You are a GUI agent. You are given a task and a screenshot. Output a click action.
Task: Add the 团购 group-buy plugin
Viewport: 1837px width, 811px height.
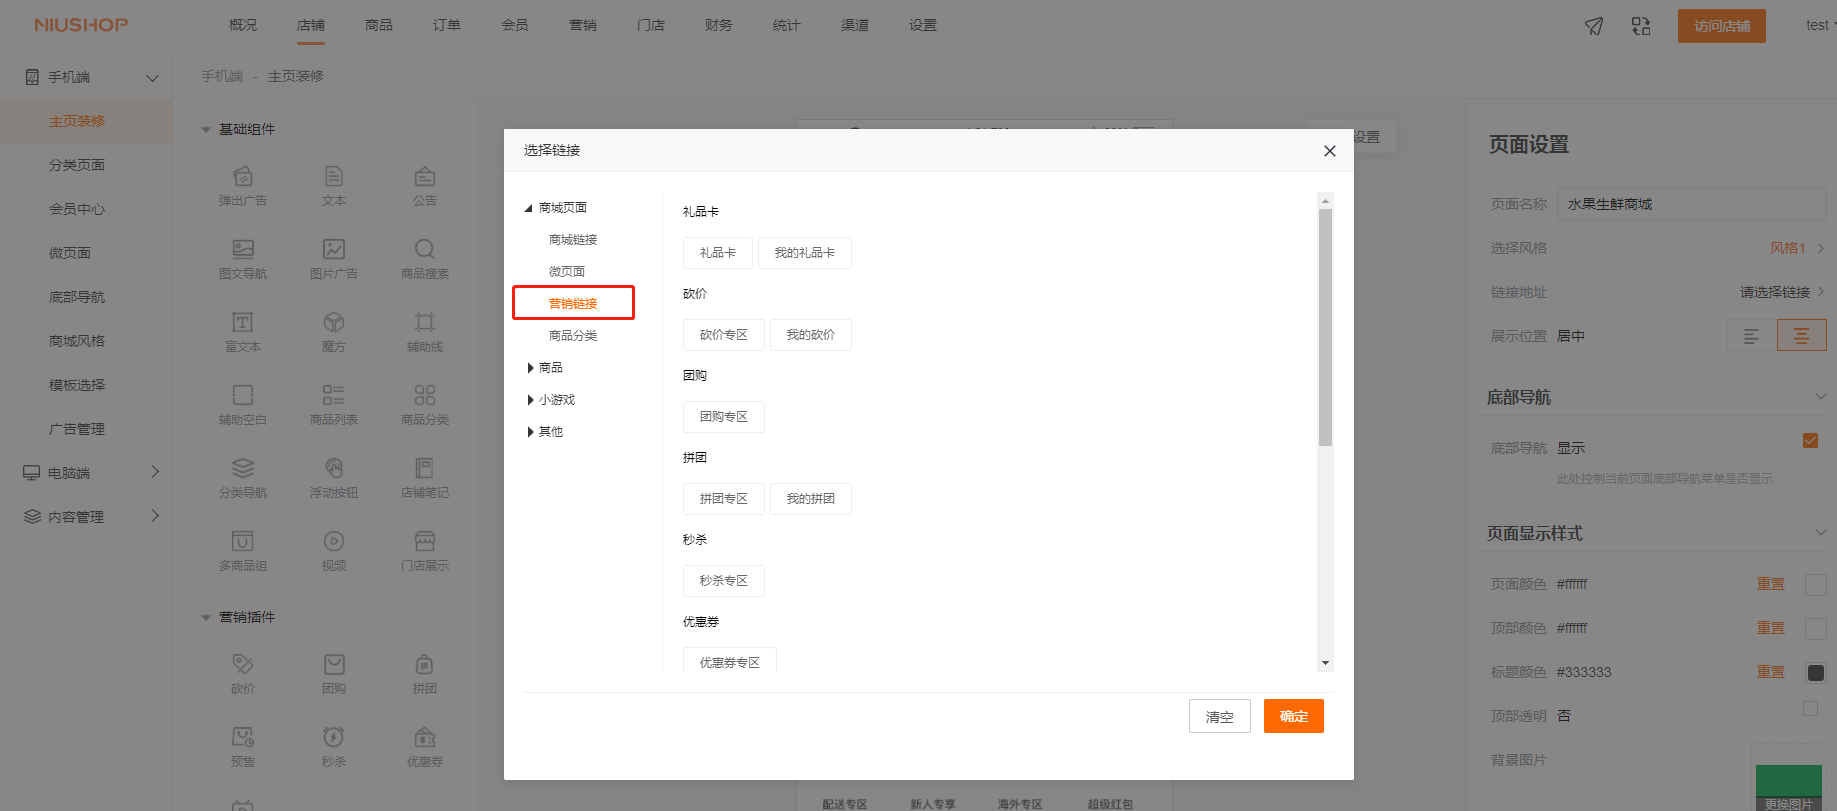(334, 674)
